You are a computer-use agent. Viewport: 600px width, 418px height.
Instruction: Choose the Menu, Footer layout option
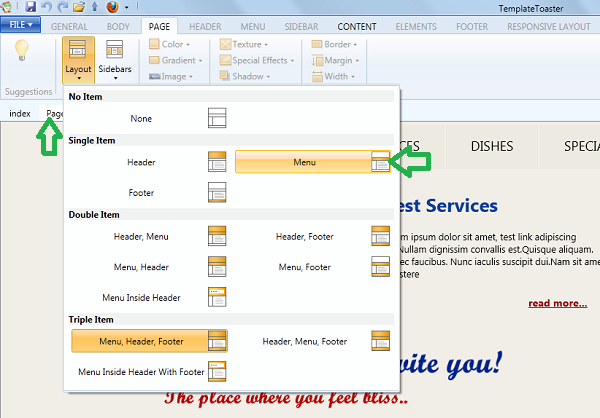380,267
